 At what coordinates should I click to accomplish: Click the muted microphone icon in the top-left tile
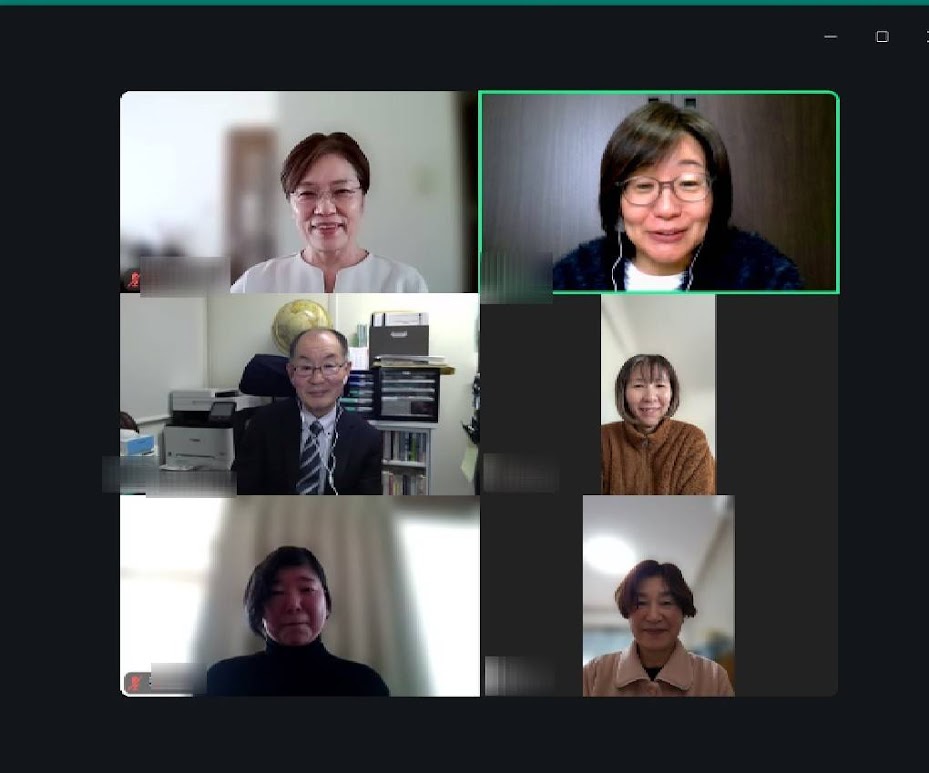point(133,279)
